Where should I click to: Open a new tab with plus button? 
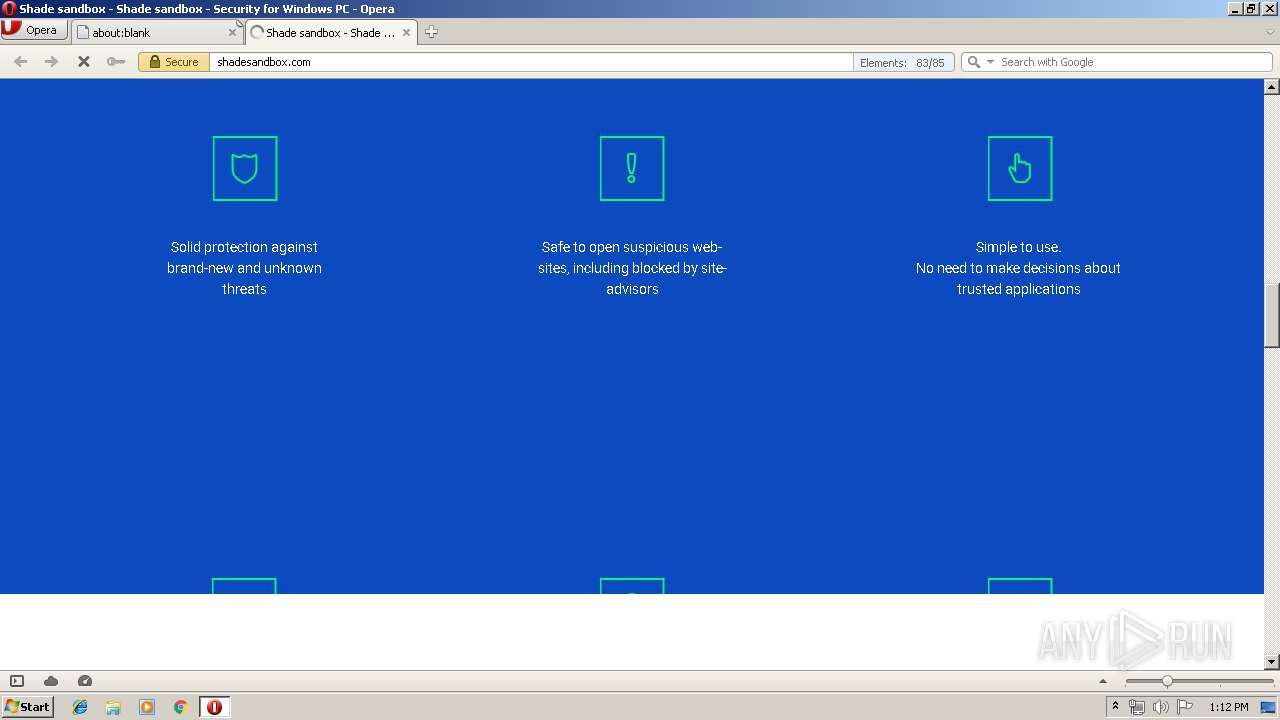[x=431, y=32]
